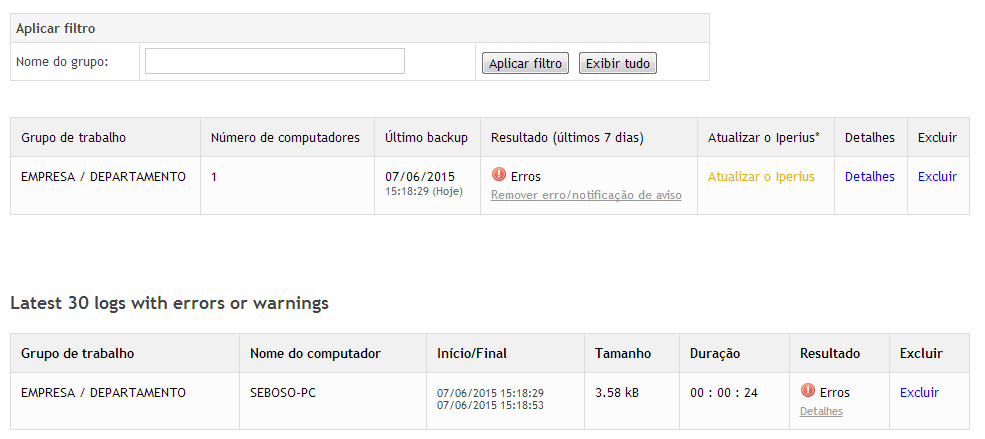Screen dimensions: 985x439
Task: Click the orange Atualizar o Iperius link
Action: pos(761,176)
